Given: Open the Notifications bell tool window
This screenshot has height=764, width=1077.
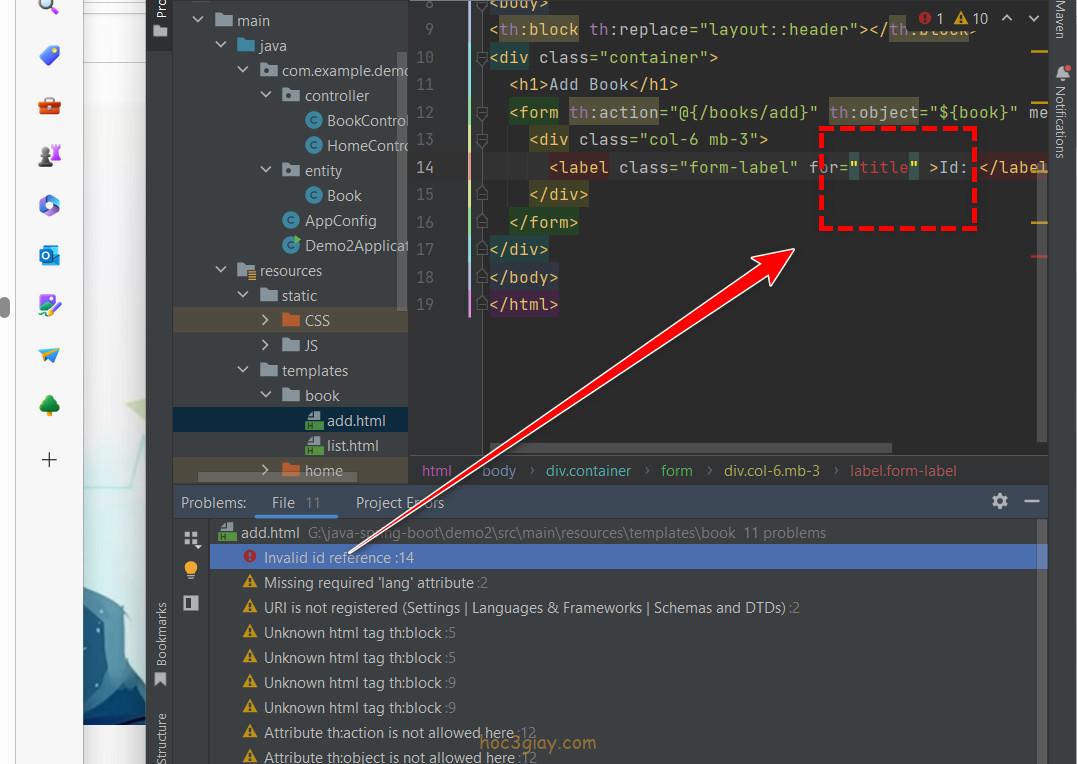Looking at the screenshot, I should (1061, 75).
